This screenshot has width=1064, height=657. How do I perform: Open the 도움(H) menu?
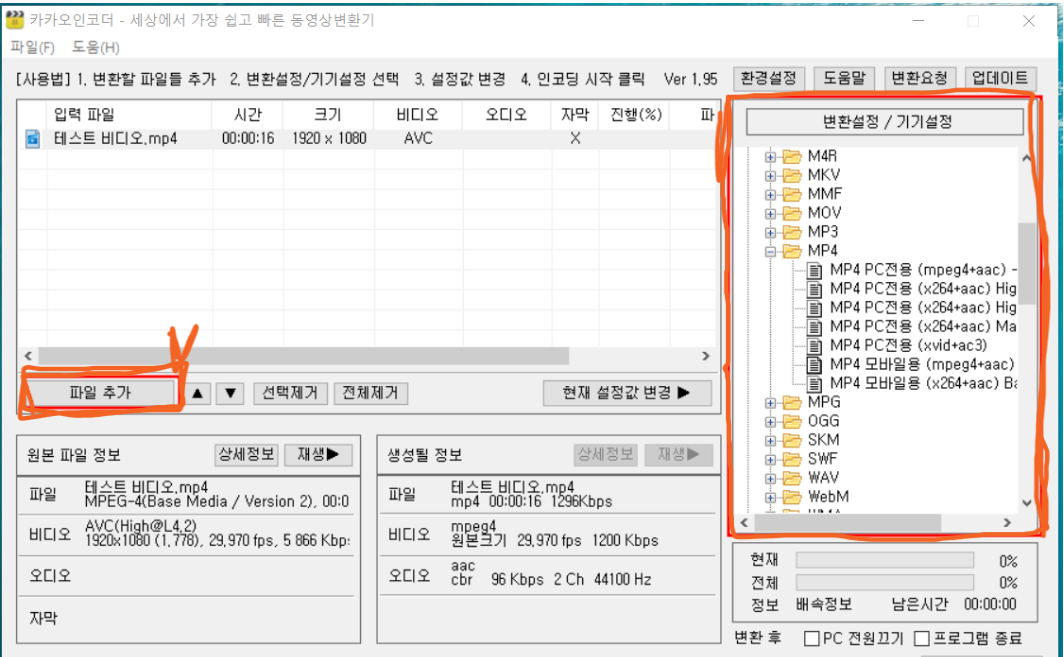[96, 48]
